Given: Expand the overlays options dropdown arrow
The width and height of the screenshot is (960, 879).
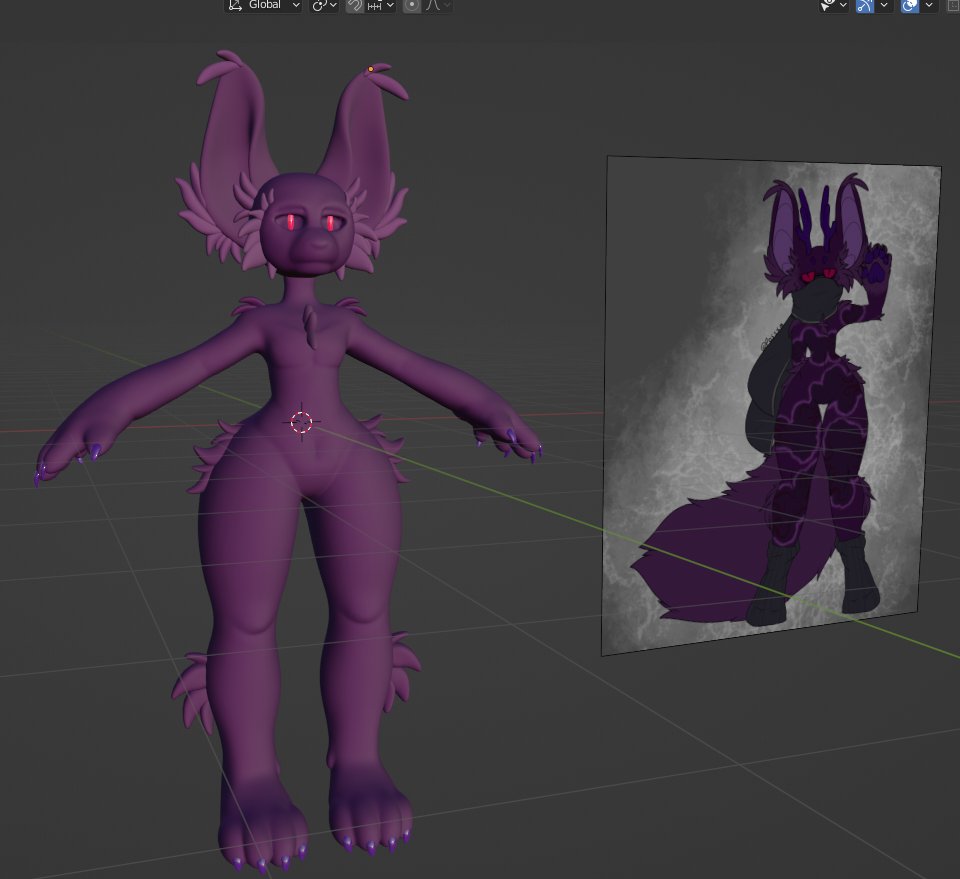Looking at the screenshot, I should 929,5.
